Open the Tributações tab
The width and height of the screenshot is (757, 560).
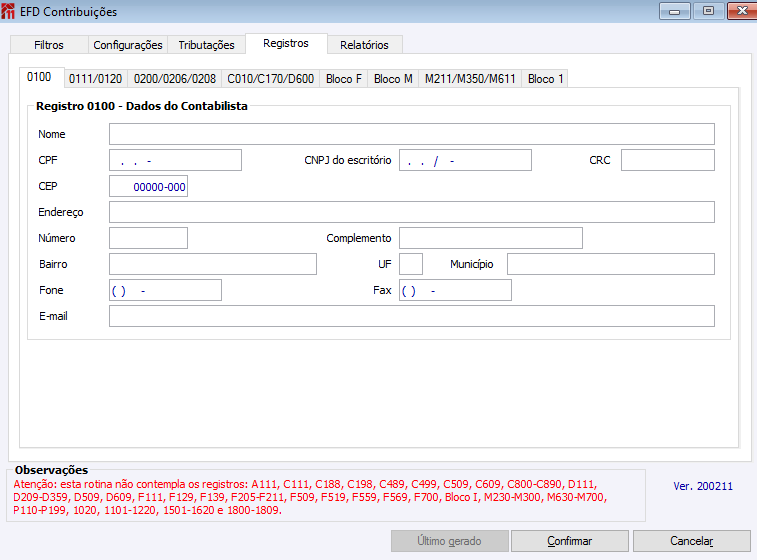207,45
